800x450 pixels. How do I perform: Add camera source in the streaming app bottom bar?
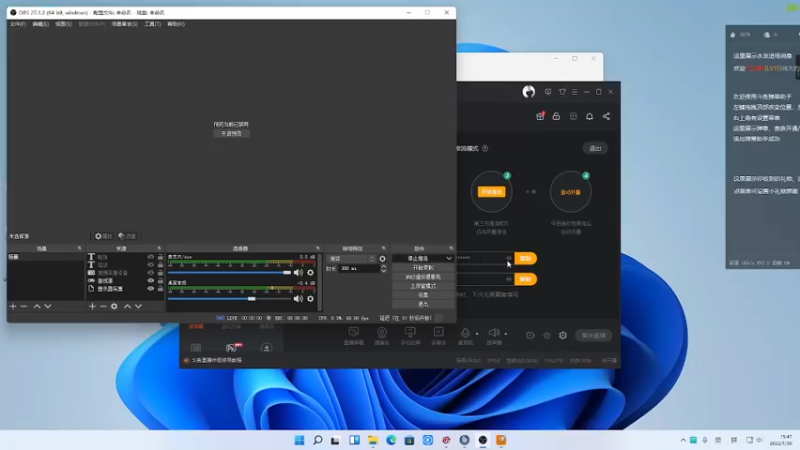(382, 336)
